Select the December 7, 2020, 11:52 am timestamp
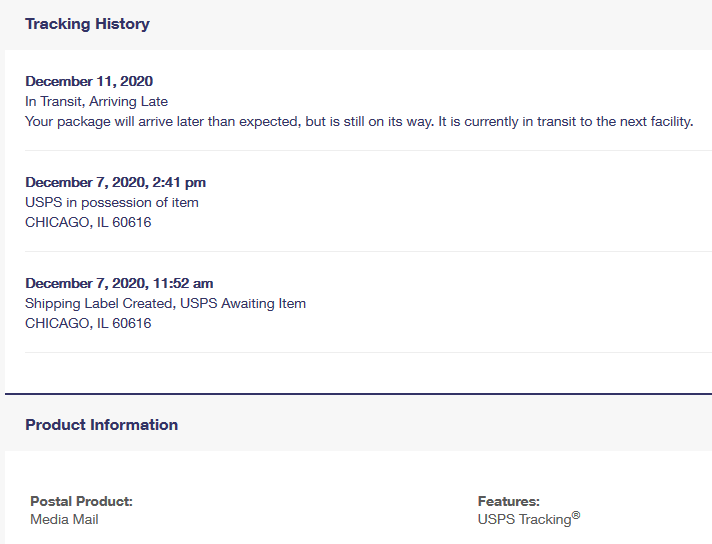 click(119, 283)
